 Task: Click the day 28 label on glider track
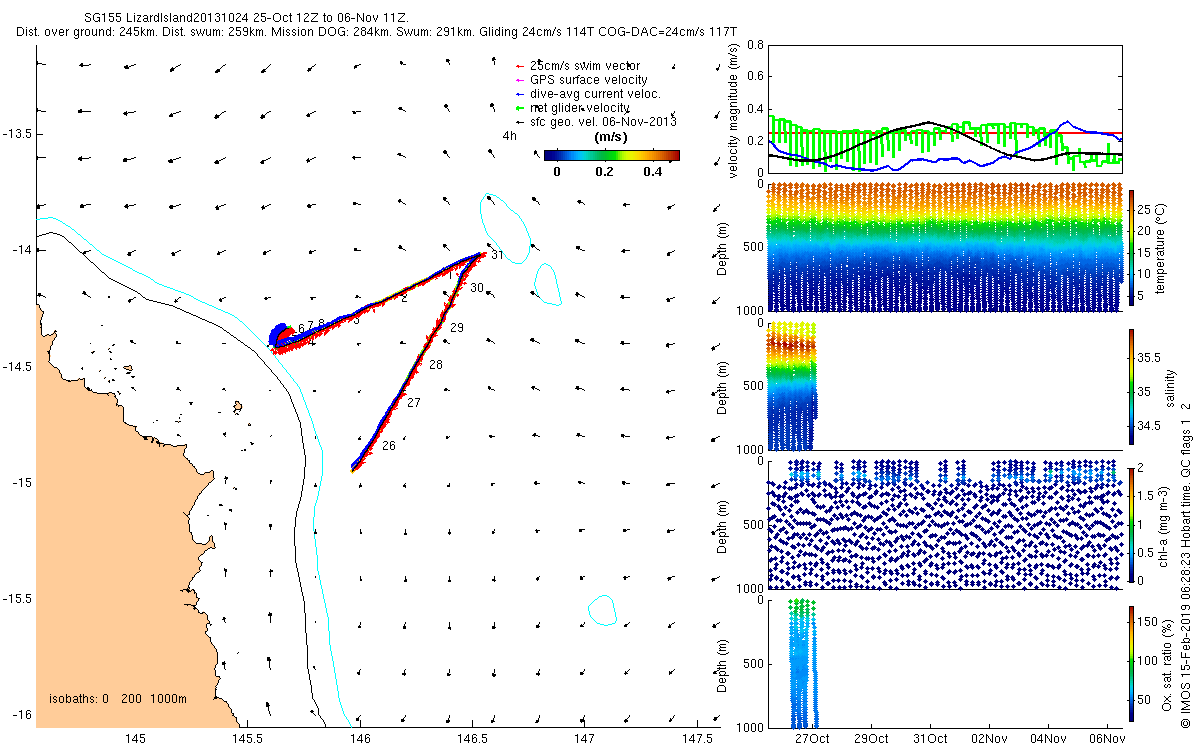click(x=436, y=365)
